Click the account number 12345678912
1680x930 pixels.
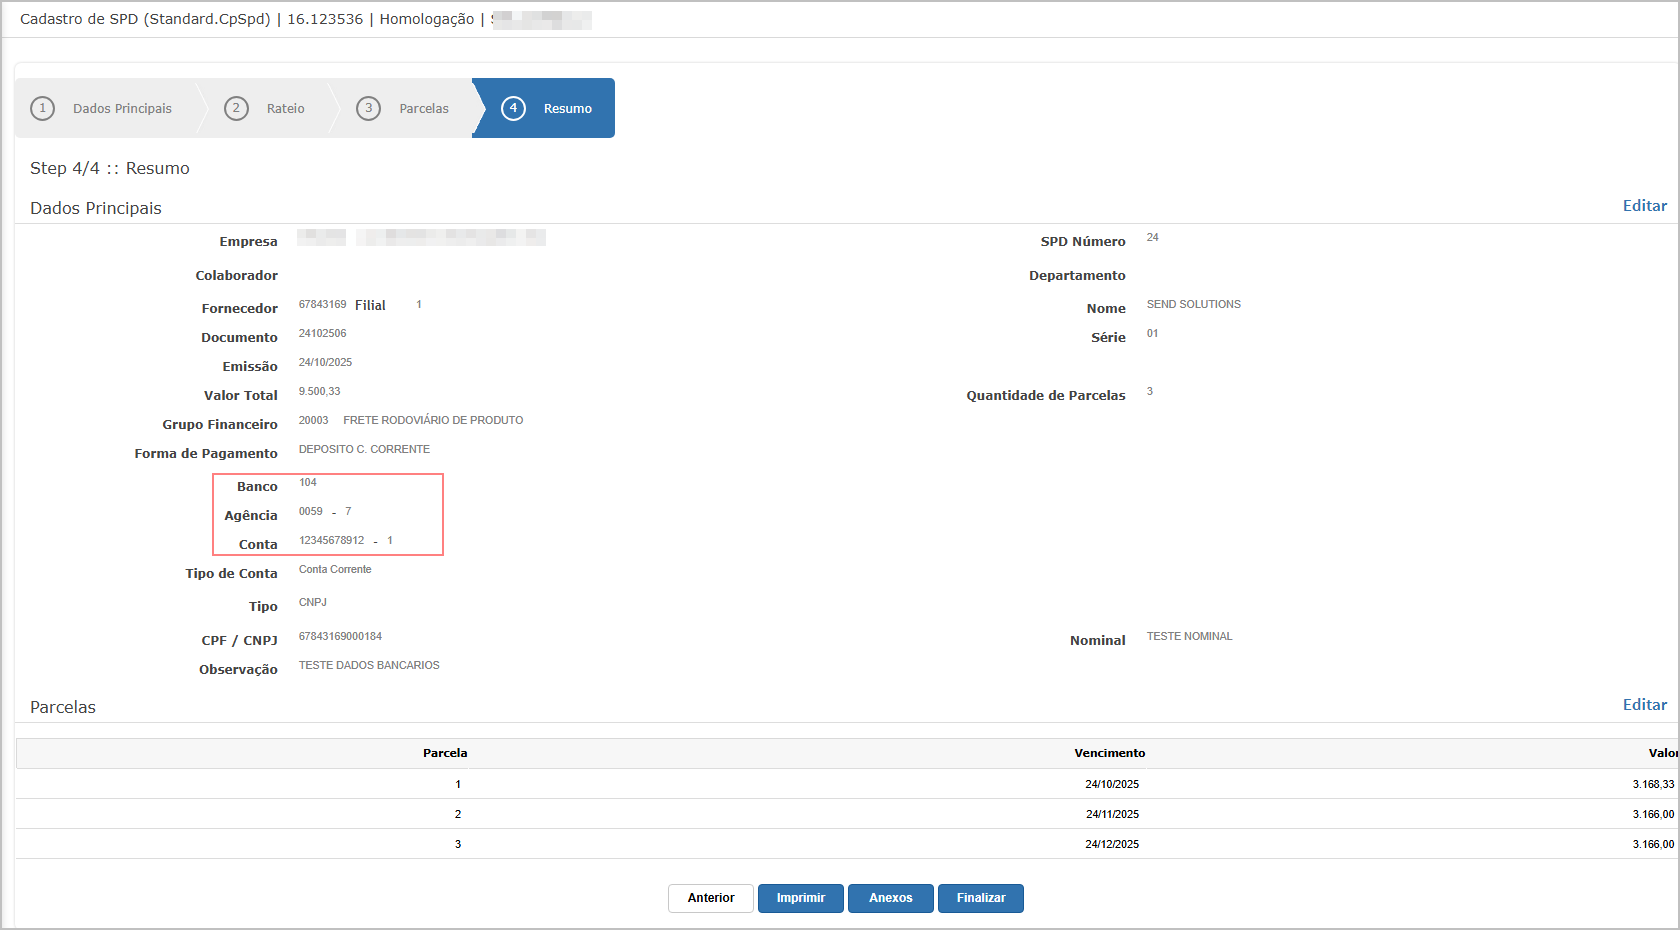(331, 541)
